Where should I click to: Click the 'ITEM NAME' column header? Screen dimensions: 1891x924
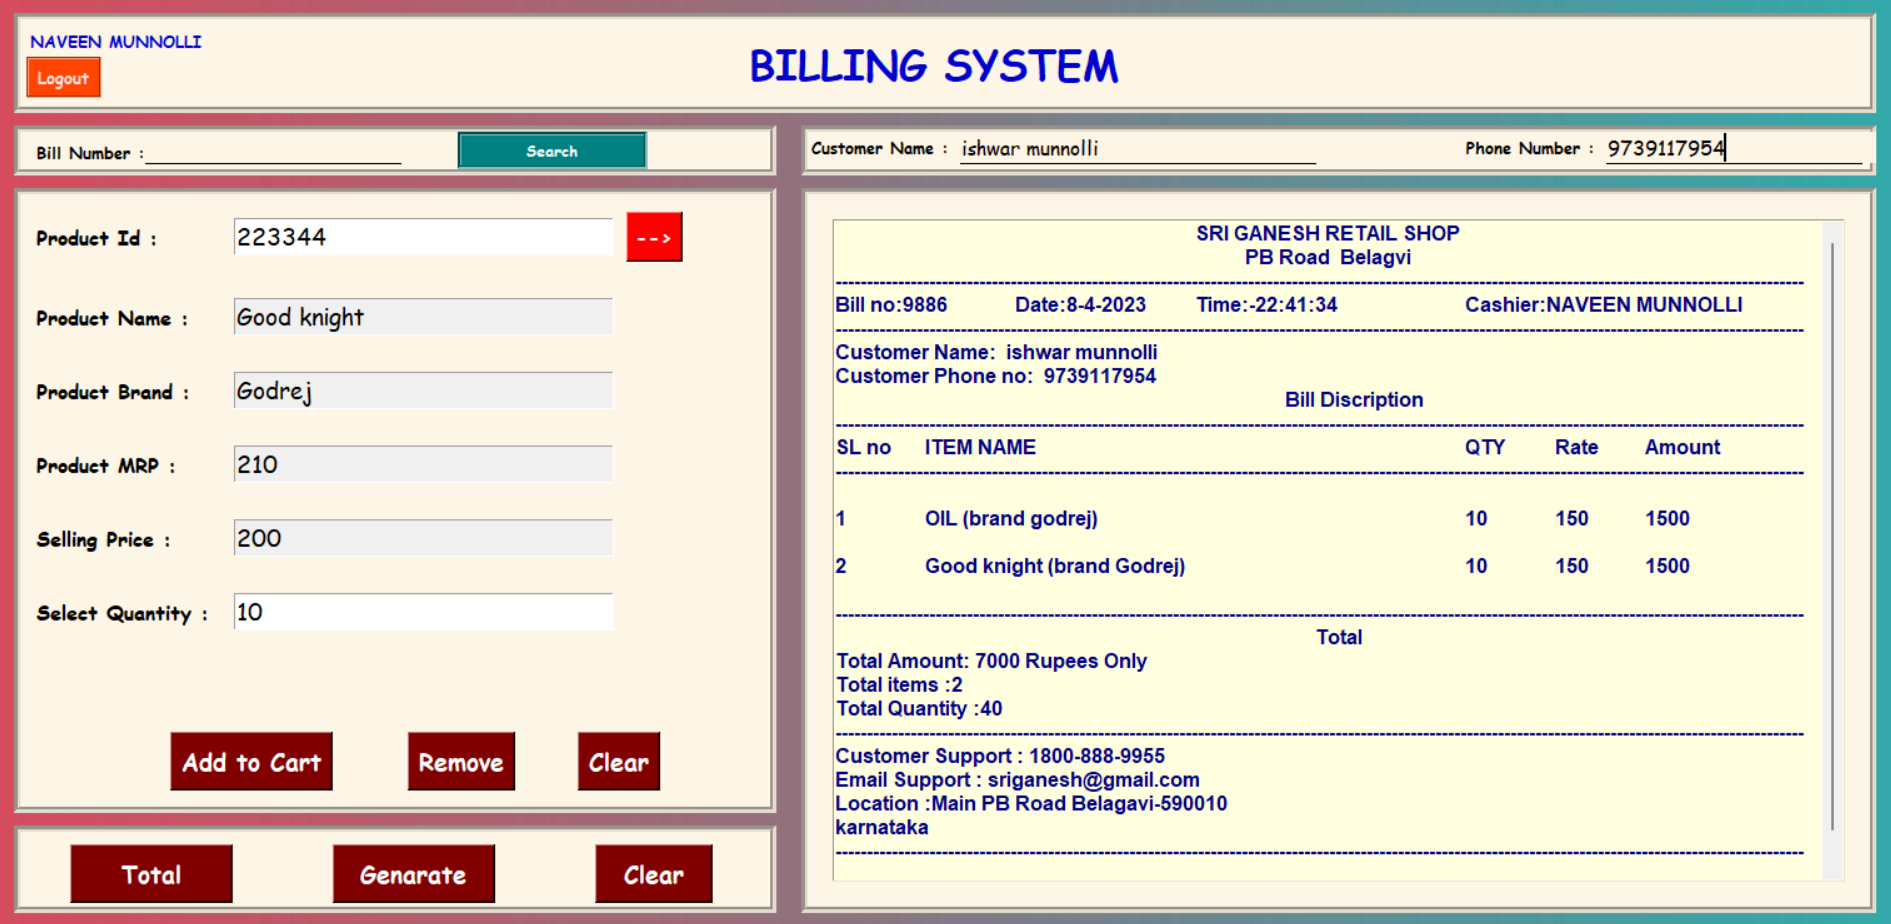980,447
